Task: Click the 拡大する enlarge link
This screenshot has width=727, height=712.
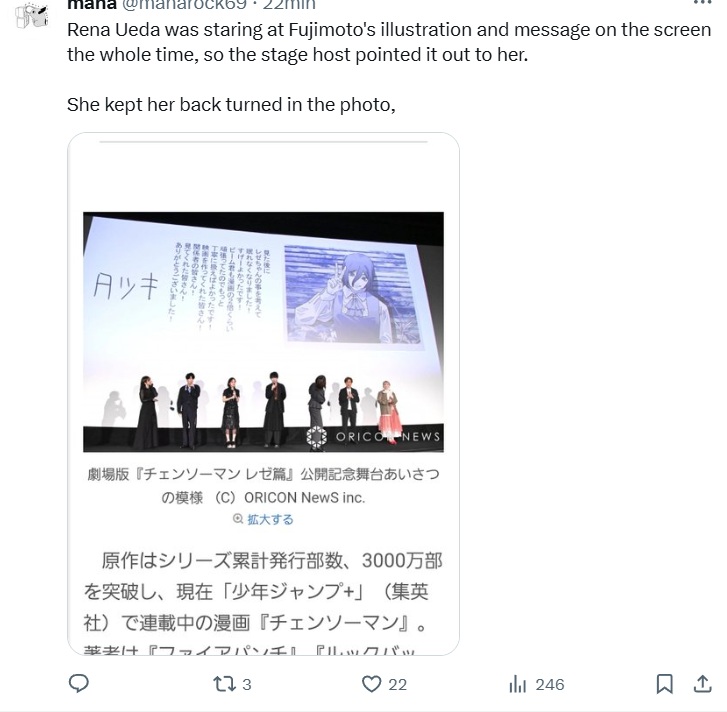Action: click(270, 519)
